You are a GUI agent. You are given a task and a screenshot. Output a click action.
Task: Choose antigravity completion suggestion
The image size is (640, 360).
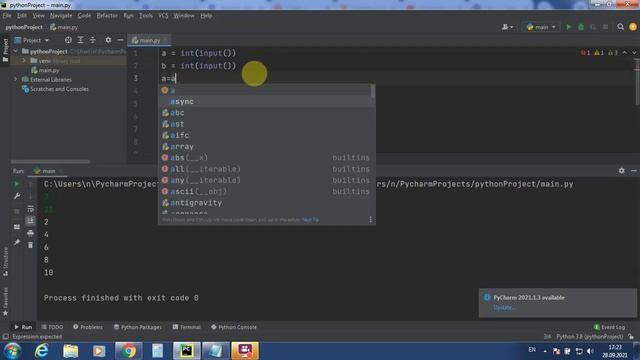coord(267,202)
